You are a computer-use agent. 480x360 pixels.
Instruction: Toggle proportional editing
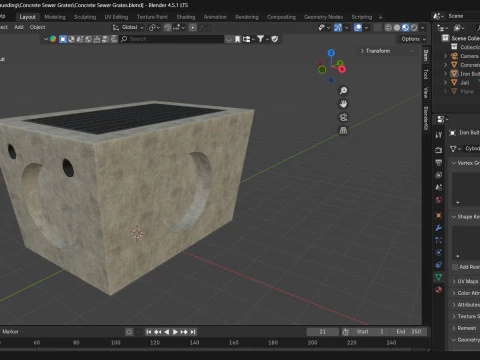193,27
